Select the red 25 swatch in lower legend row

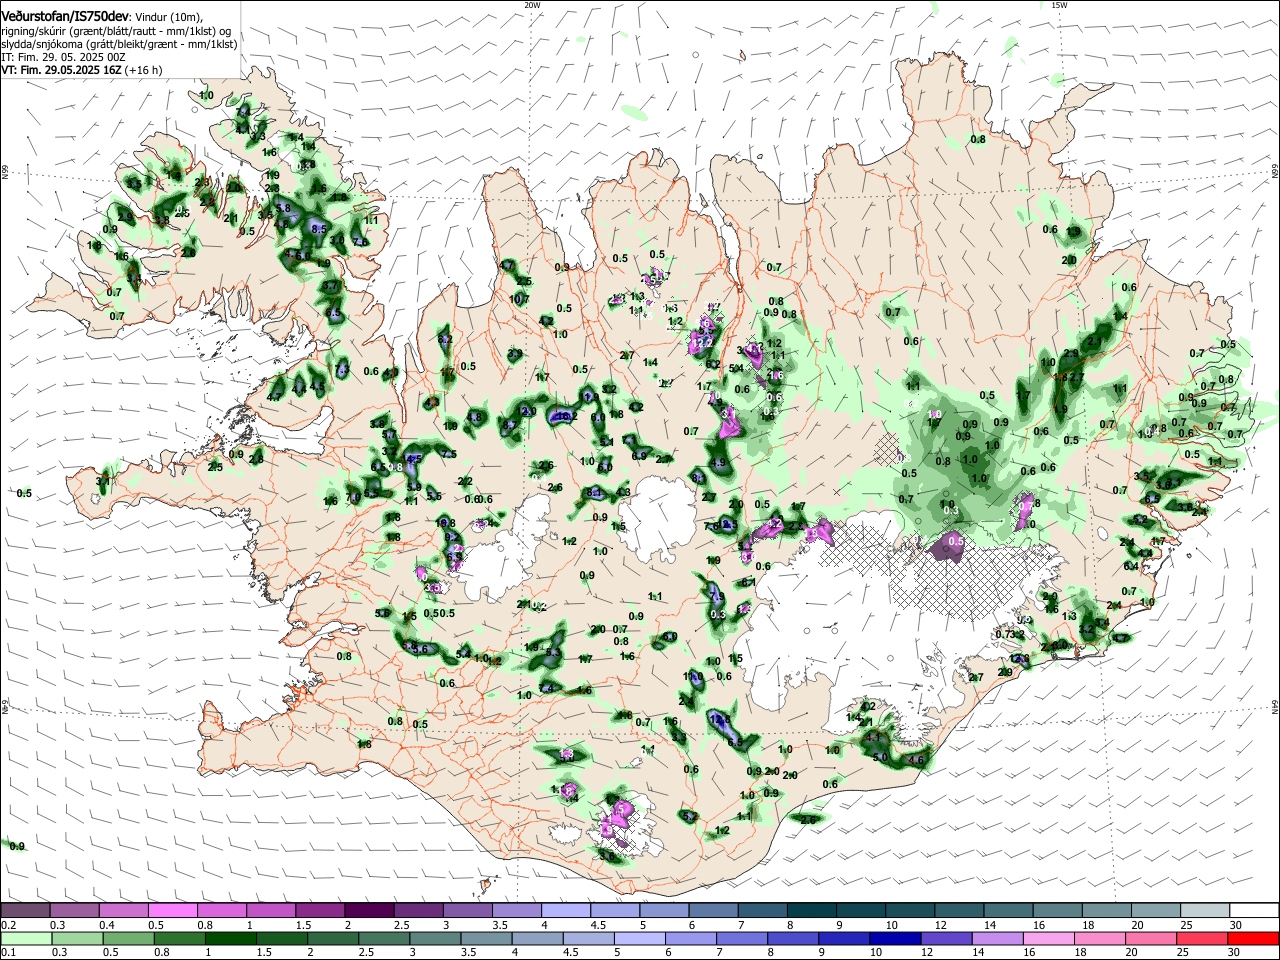(1204, 938)
